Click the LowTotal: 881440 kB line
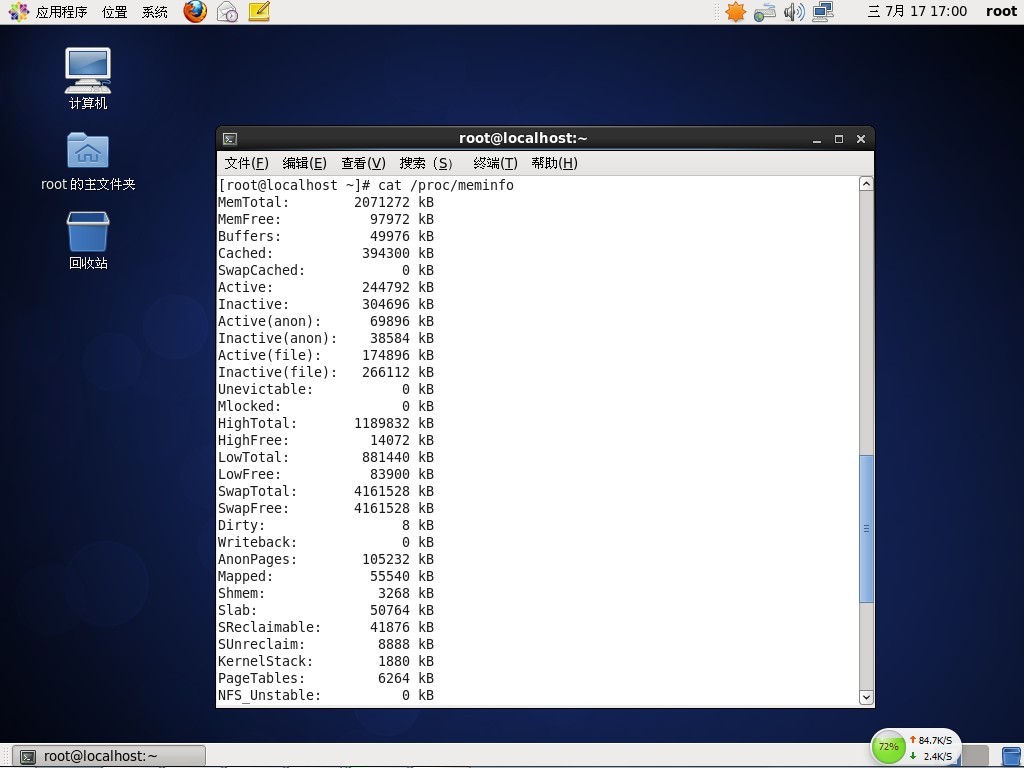 click(x=326, y=457)
